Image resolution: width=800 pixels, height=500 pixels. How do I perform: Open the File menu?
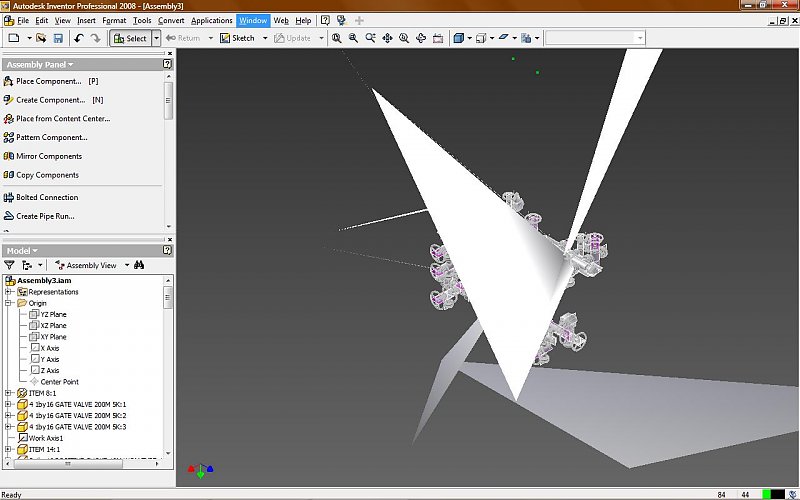23,20
